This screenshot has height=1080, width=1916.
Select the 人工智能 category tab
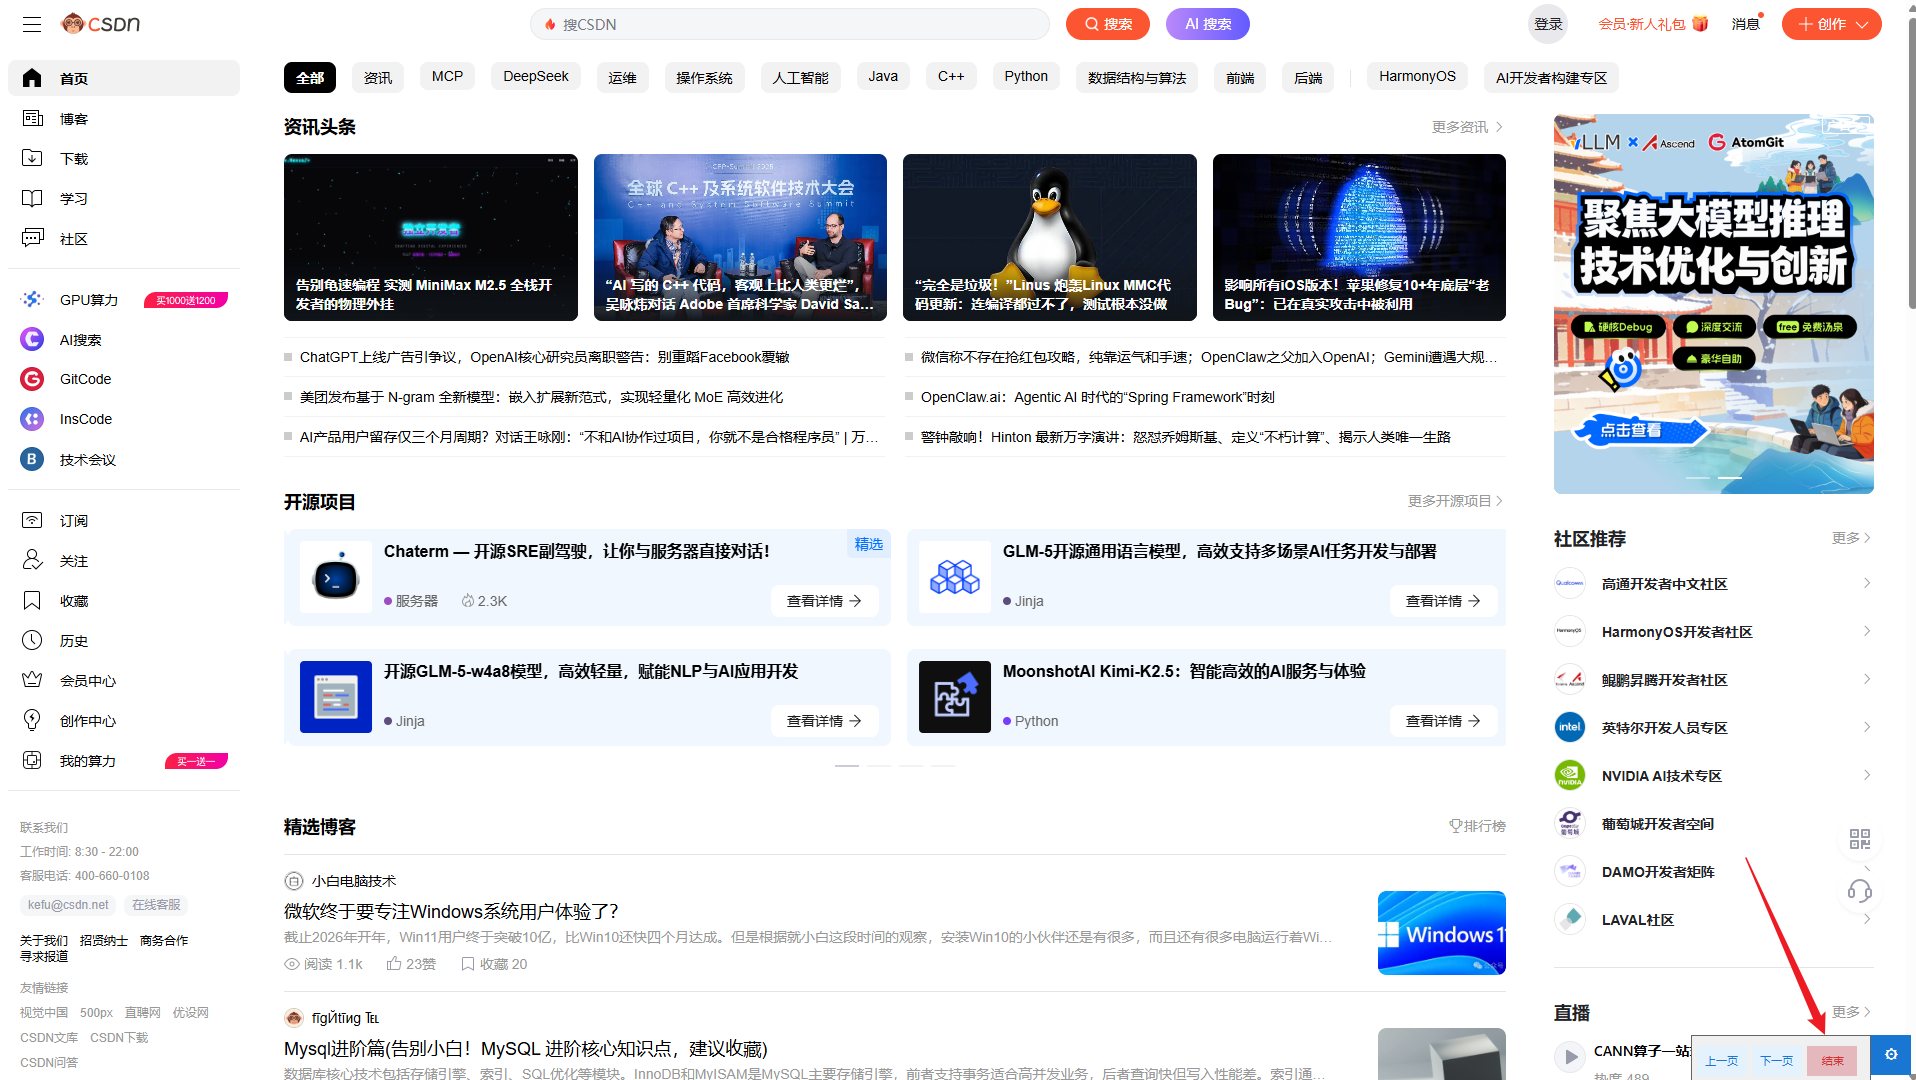coord(800,77)
